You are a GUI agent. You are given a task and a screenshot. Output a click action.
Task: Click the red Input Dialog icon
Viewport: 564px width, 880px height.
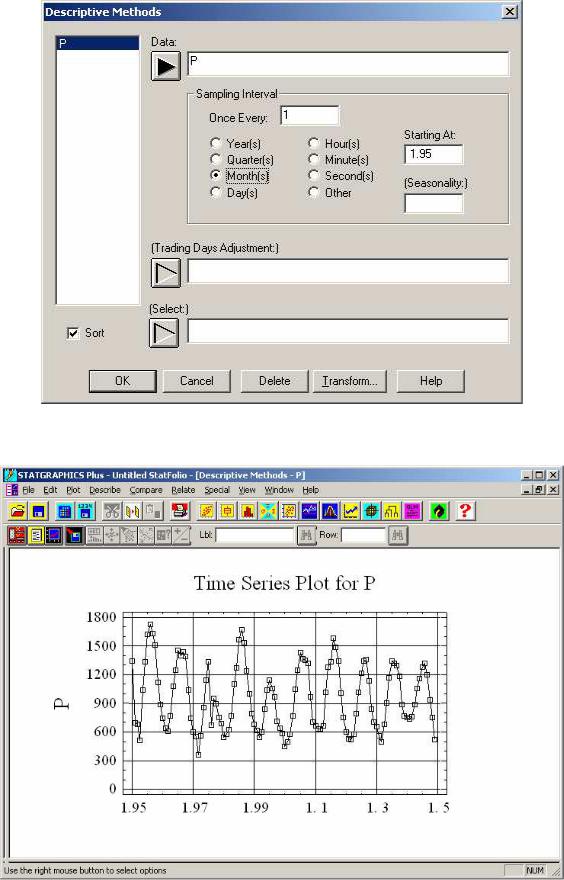17,535
